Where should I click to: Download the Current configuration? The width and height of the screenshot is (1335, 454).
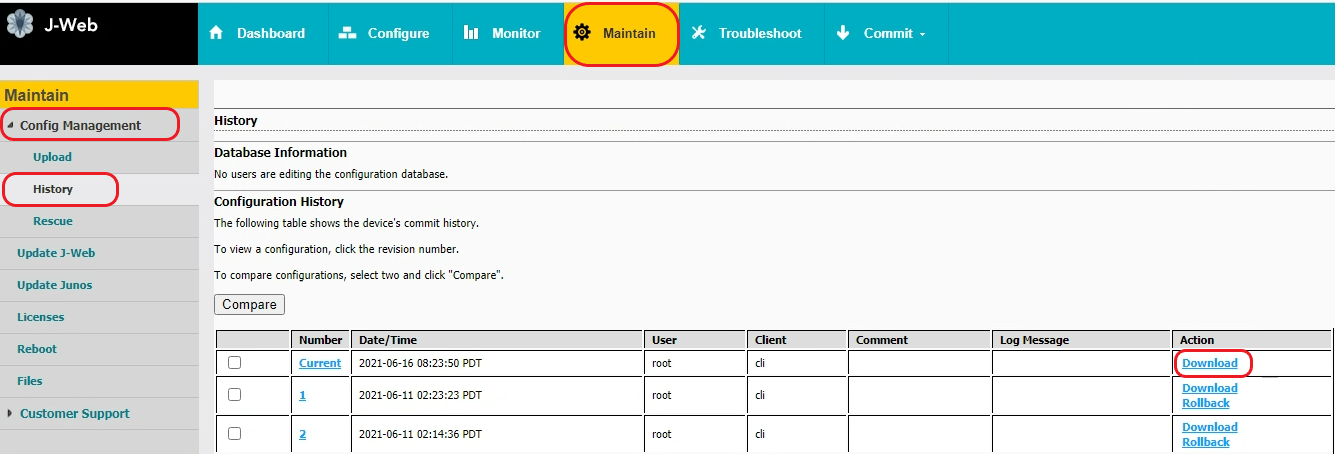pos(1210,363)
